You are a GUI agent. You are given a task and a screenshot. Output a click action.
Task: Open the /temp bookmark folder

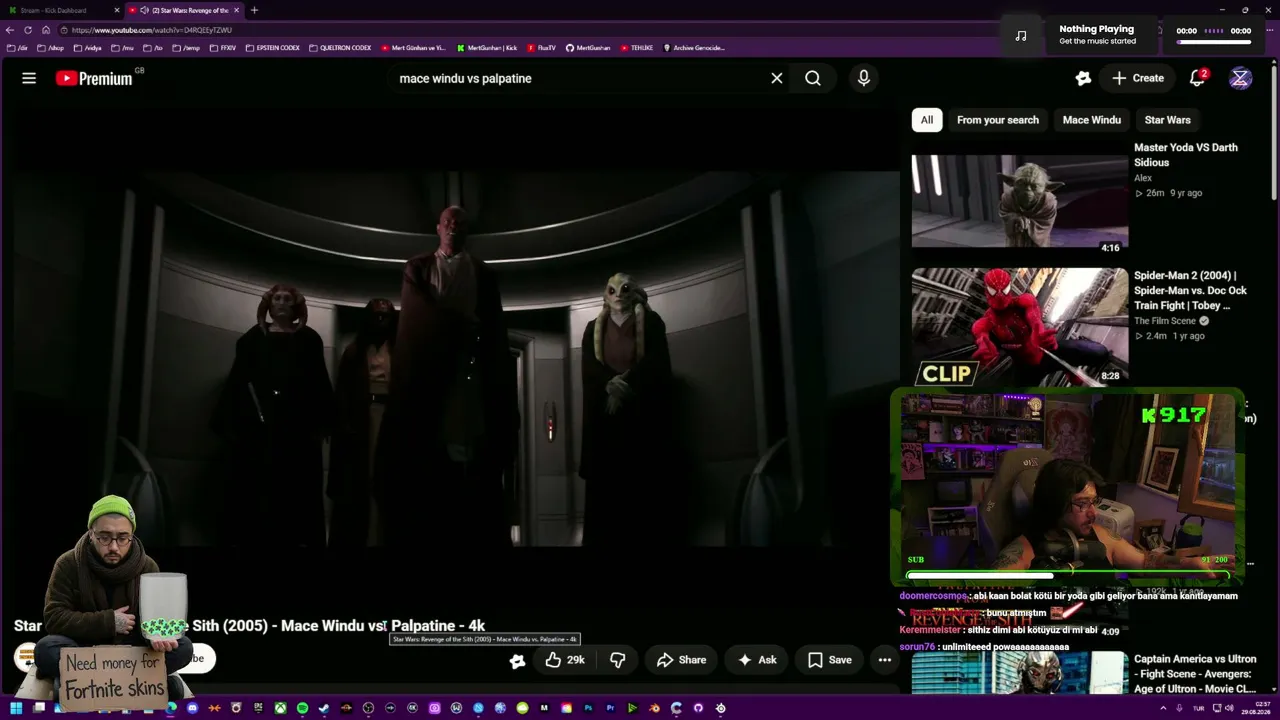point(186,48)
